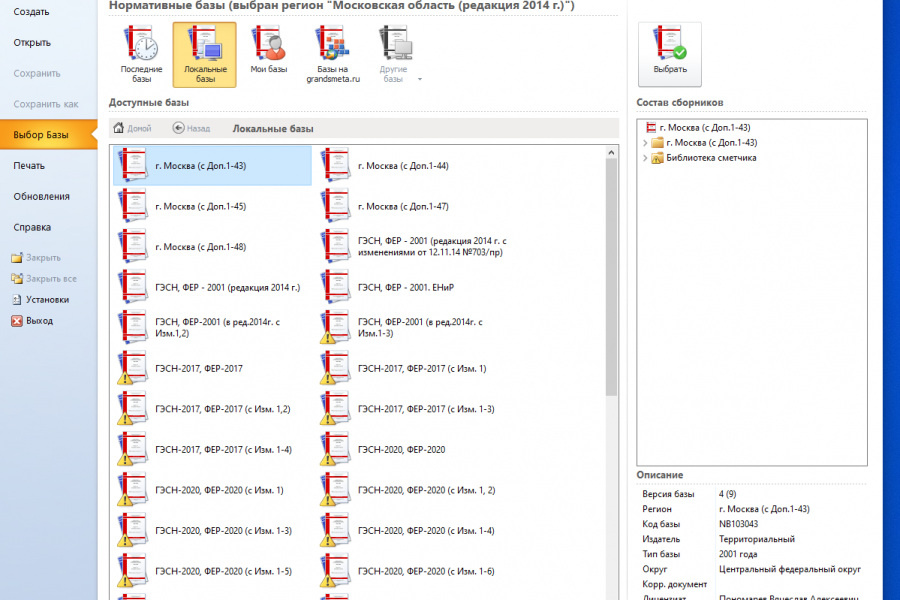
Task: Expand the г. Москва (с Доп.1-43) folder node
Action: point(645,143)
